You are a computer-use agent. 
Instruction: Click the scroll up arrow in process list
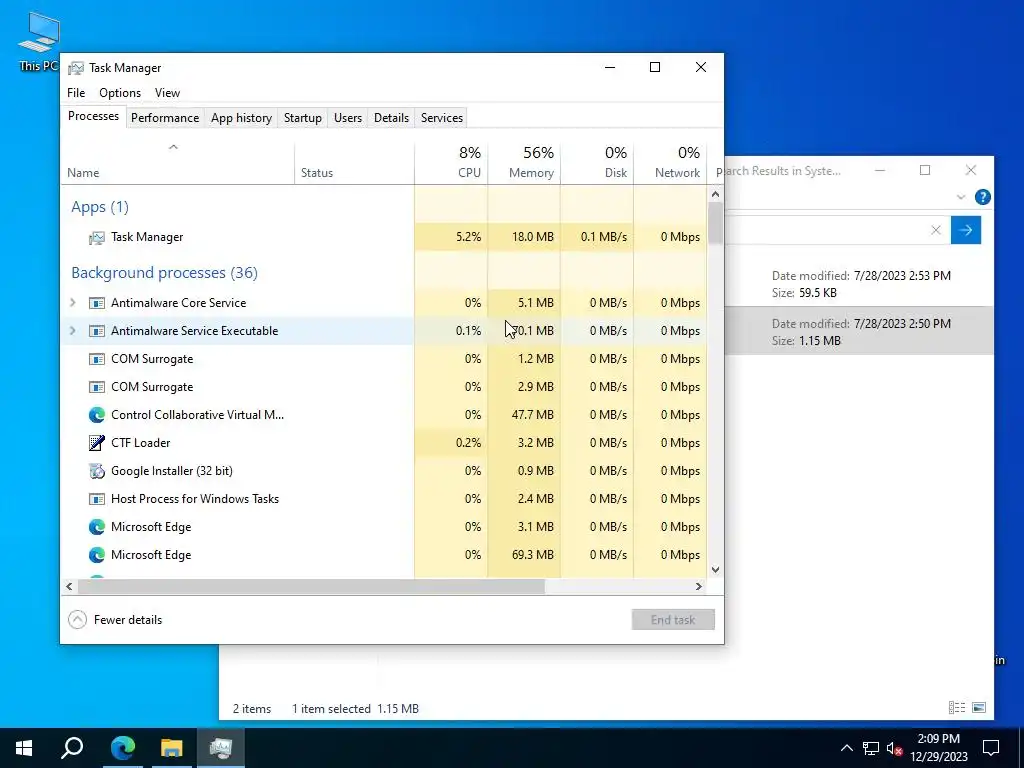pyautogui.click(x=715, y=194)
